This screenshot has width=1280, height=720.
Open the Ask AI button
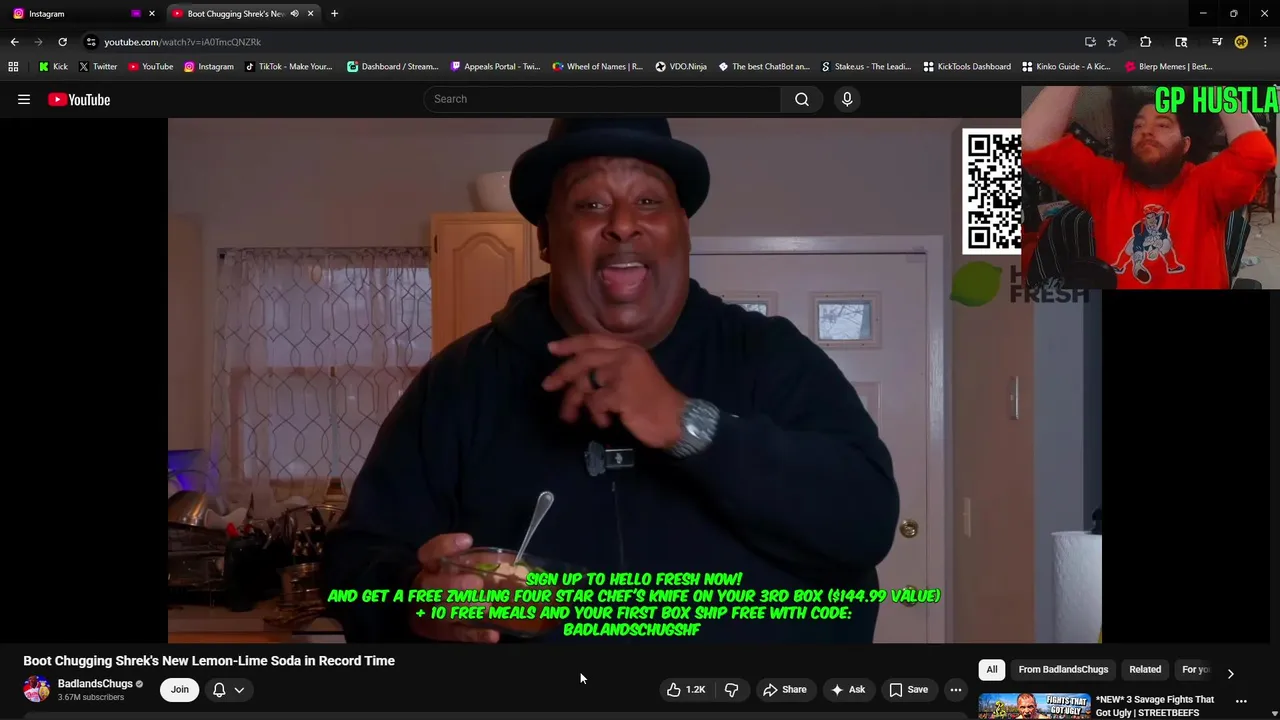pyautogui.click(x=848, y=689)
